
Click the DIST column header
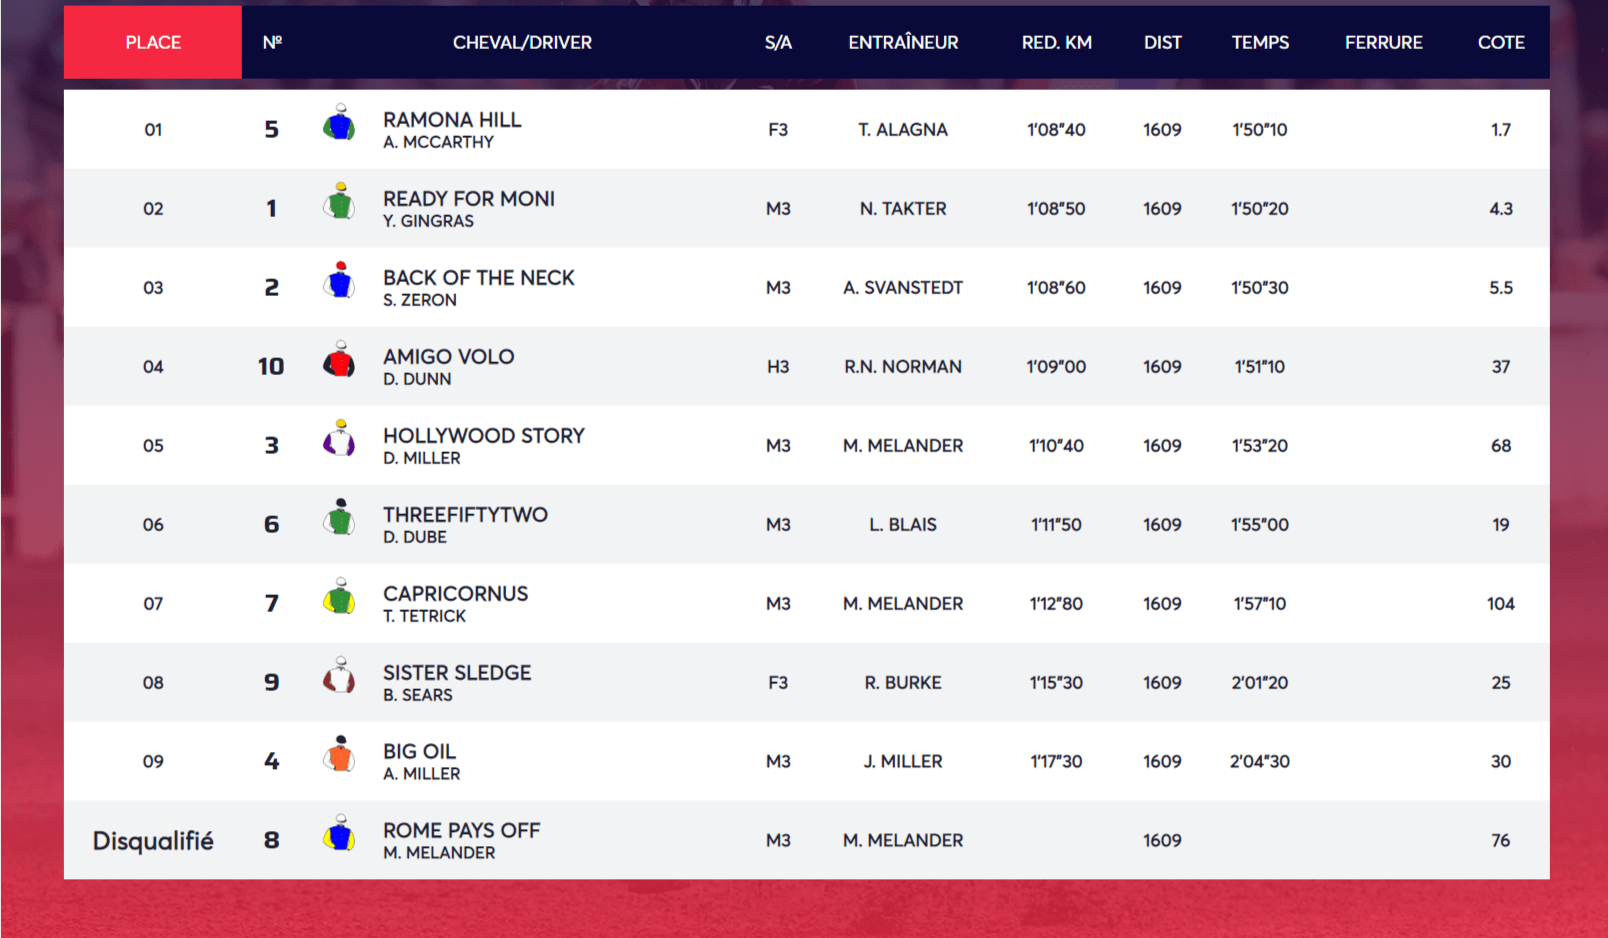coord(1163,42)
